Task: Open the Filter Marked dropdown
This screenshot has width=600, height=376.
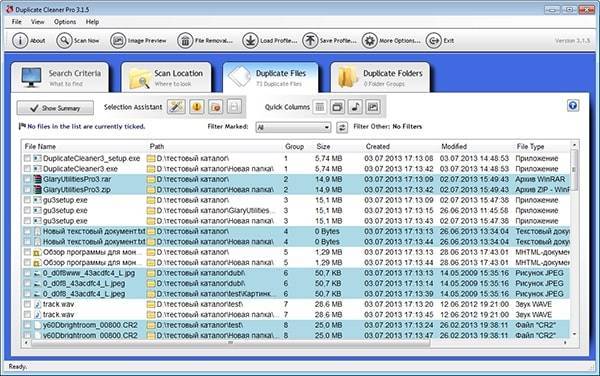Action: 293,127
